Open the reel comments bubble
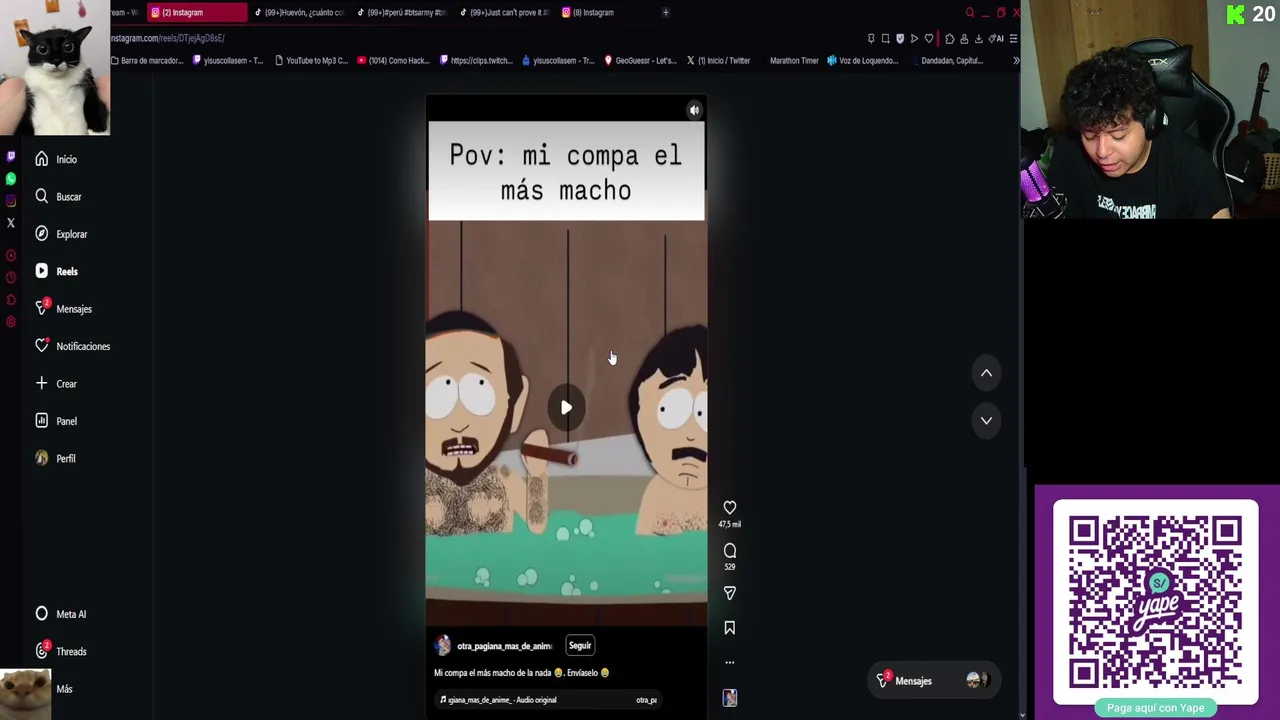Image resolution: width=1280 pixels, height=720 pixels. coord(730,551)
